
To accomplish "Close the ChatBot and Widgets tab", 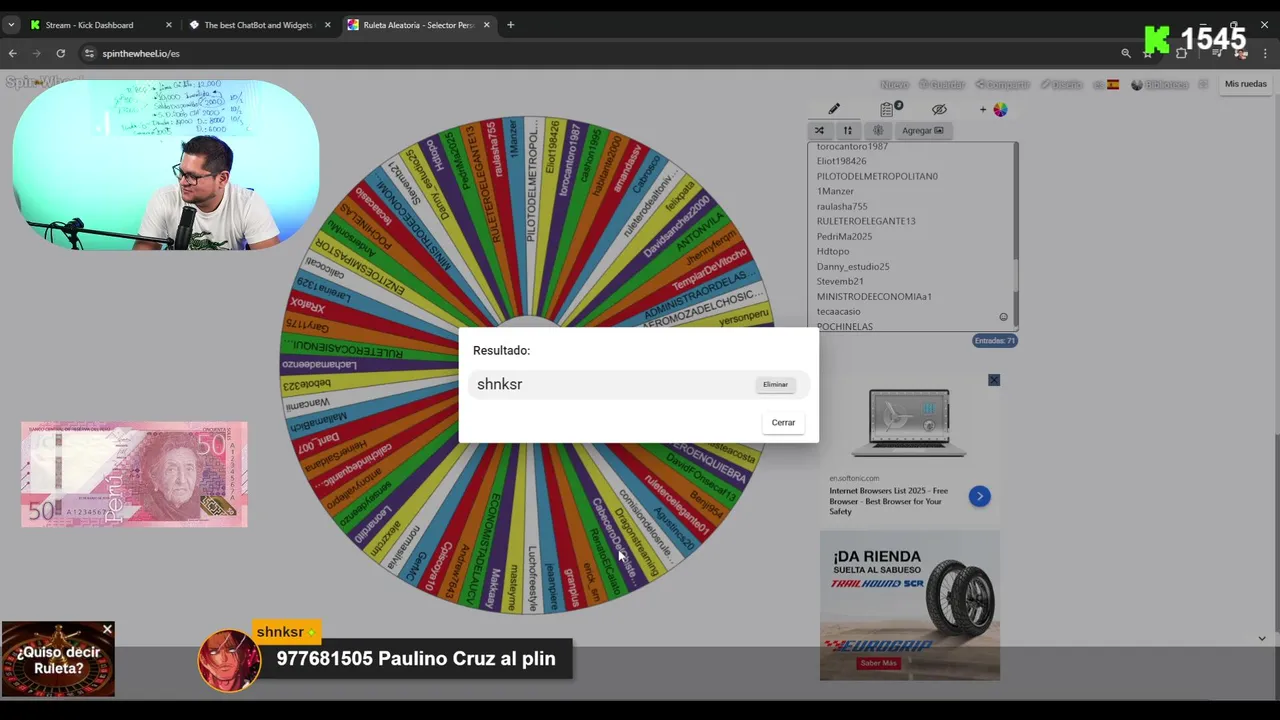I will click(x=327, y=25).
